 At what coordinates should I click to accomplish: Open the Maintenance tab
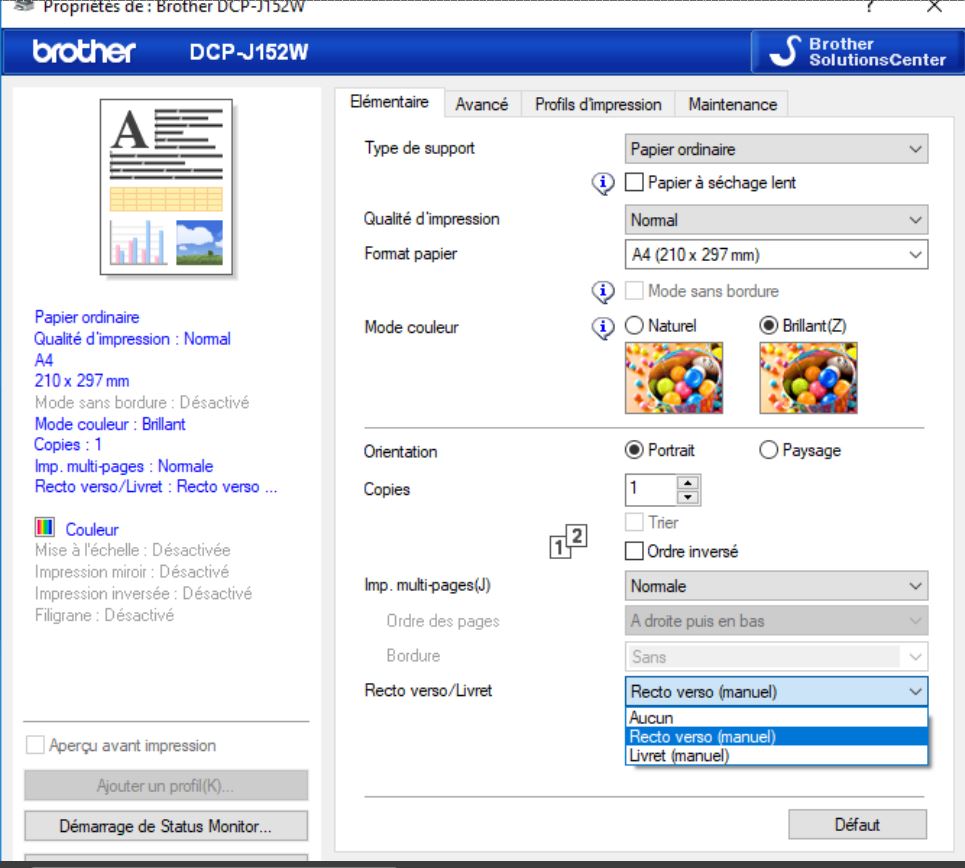click(x=732, y=105)
